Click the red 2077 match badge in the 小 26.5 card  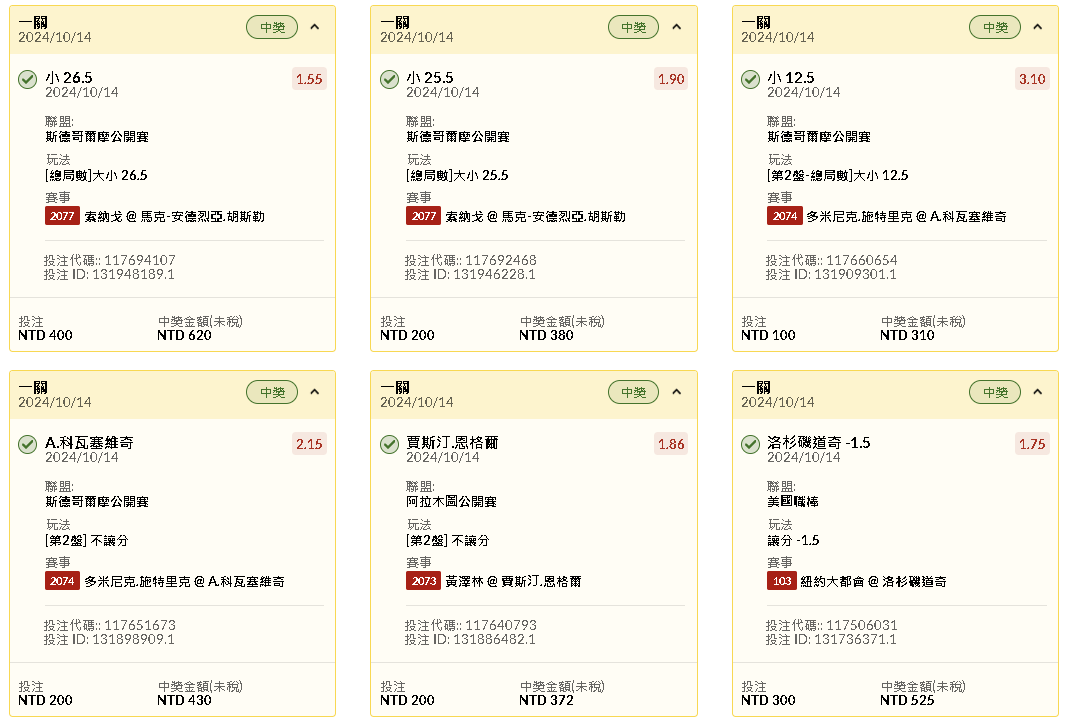pos(62,216)
